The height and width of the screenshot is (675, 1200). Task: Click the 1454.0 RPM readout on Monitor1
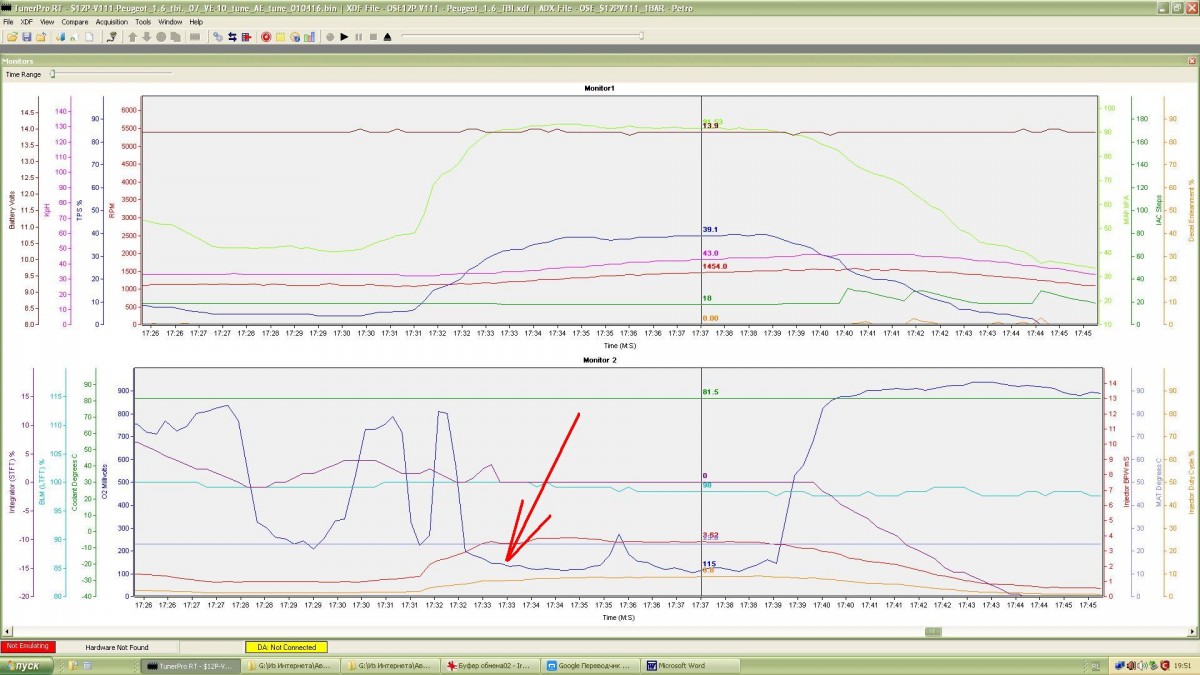714,267
